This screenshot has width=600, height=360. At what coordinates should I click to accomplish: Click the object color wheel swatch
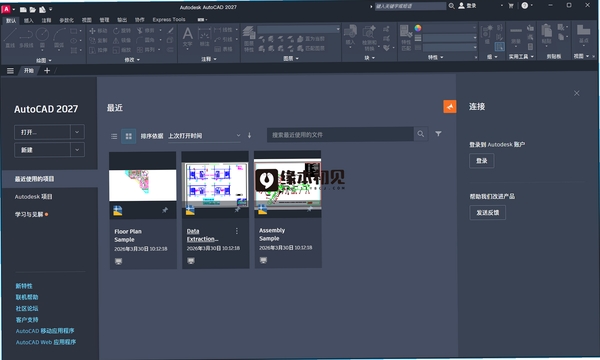pyautogui.click(x=418, y=28)
